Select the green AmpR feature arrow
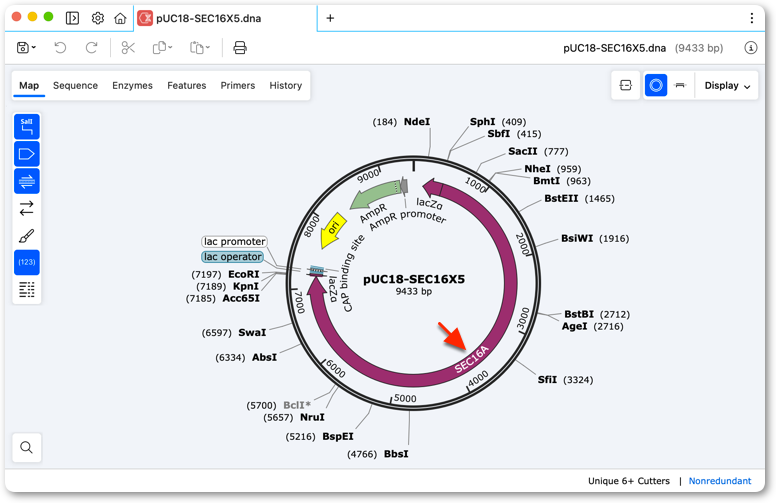 pyautogui.click(x=376, y=196)
